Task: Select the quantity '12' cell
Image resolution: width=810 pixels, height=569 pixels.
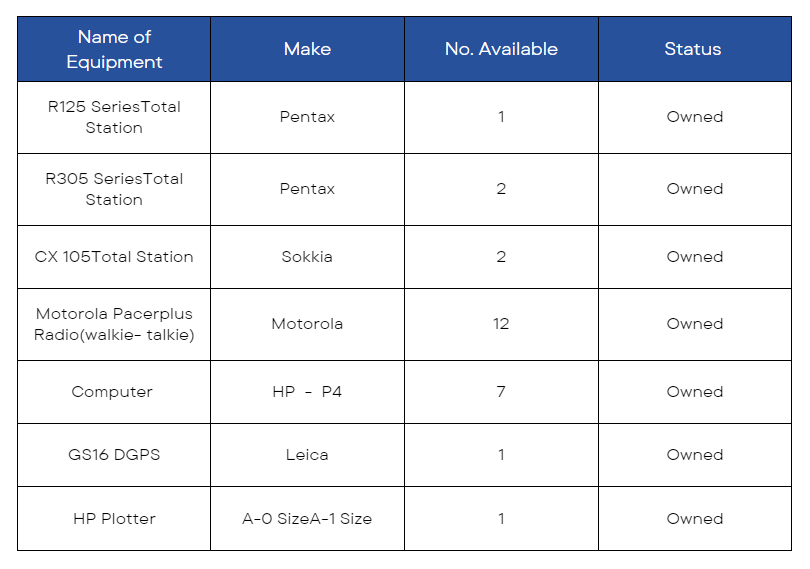Action: click(x=501, y=324)
